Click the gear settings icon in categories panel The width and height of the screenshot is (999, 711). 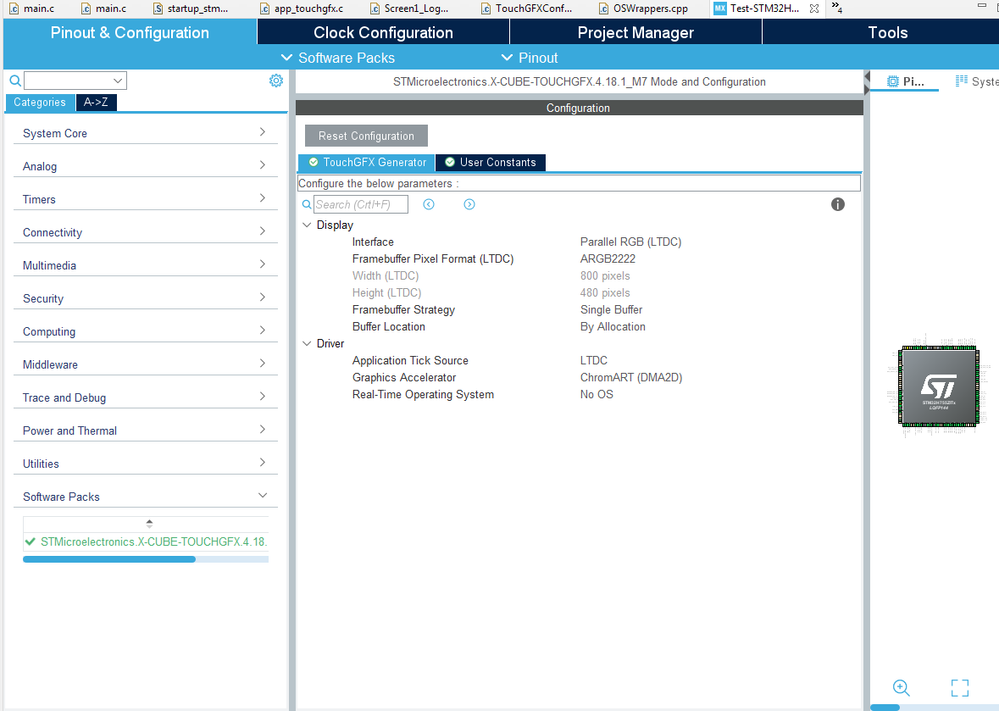pyautogui.click(x=276, y=81)
